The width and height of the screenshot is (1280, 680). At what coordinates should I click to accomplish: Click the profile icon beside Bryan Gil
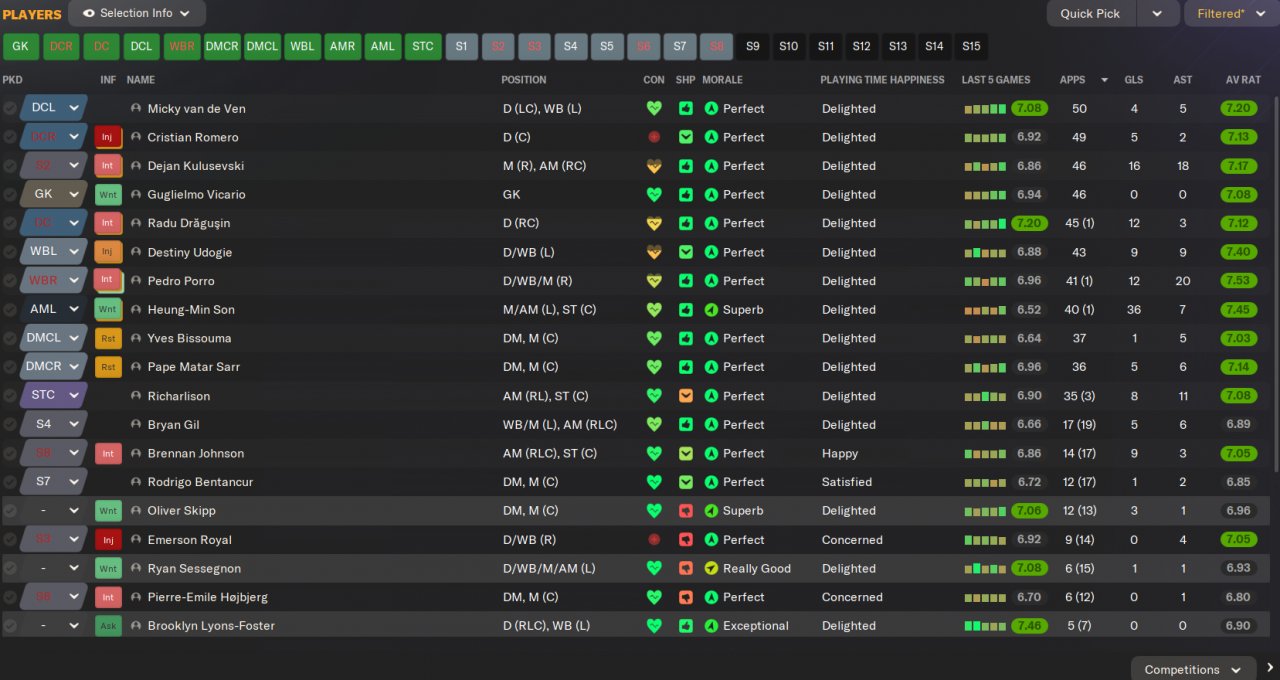click(x=136, y=425)
